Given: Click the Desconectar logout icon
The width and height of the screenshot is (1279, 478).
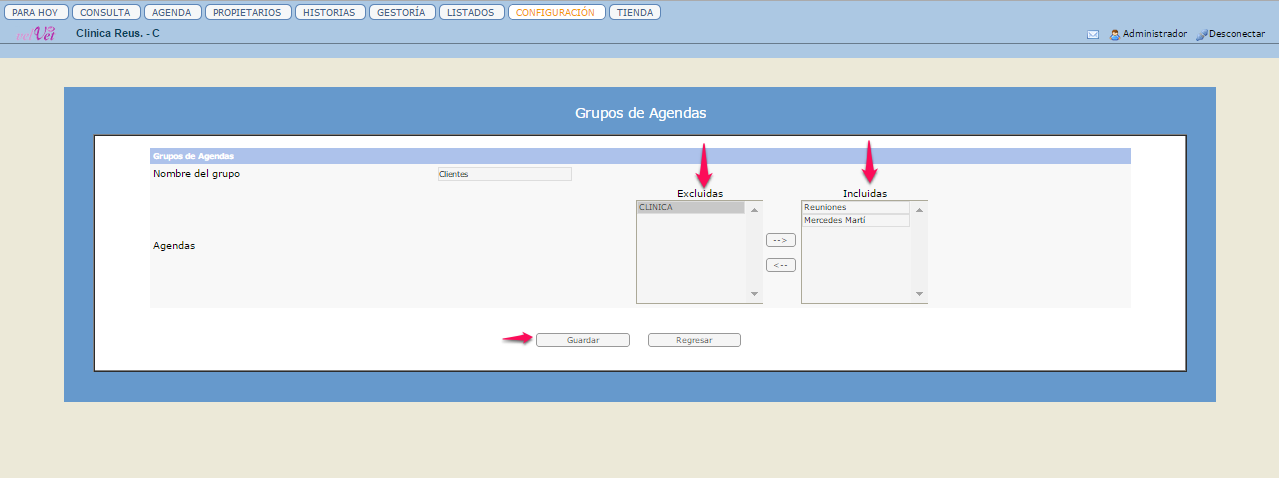Looking at the screenshot, I should [1202, 34].
